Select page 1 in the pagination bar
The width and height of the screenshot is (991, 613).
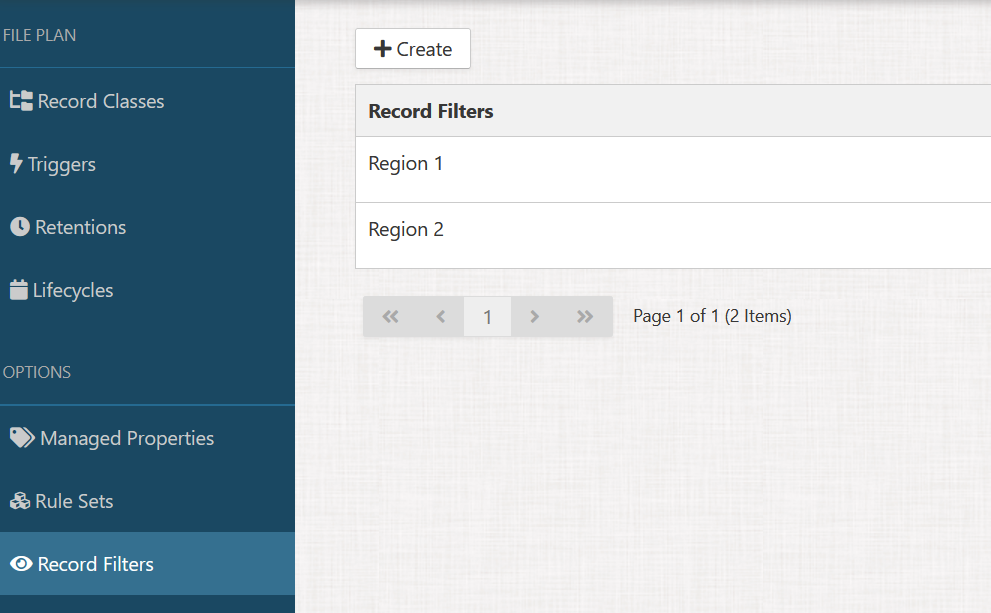point(487,315)
